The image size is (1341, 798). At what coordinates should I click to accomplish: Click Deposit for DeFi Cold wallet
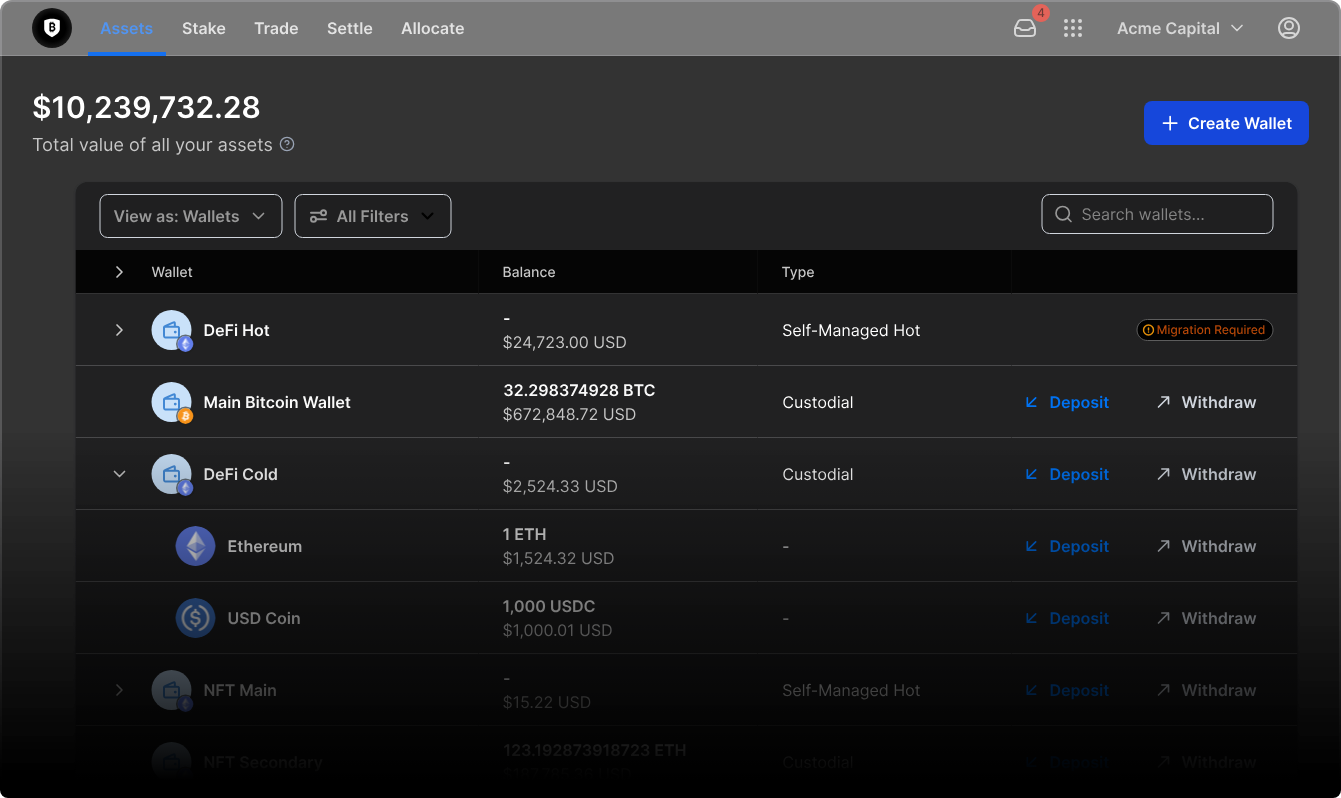point(1067,474)
